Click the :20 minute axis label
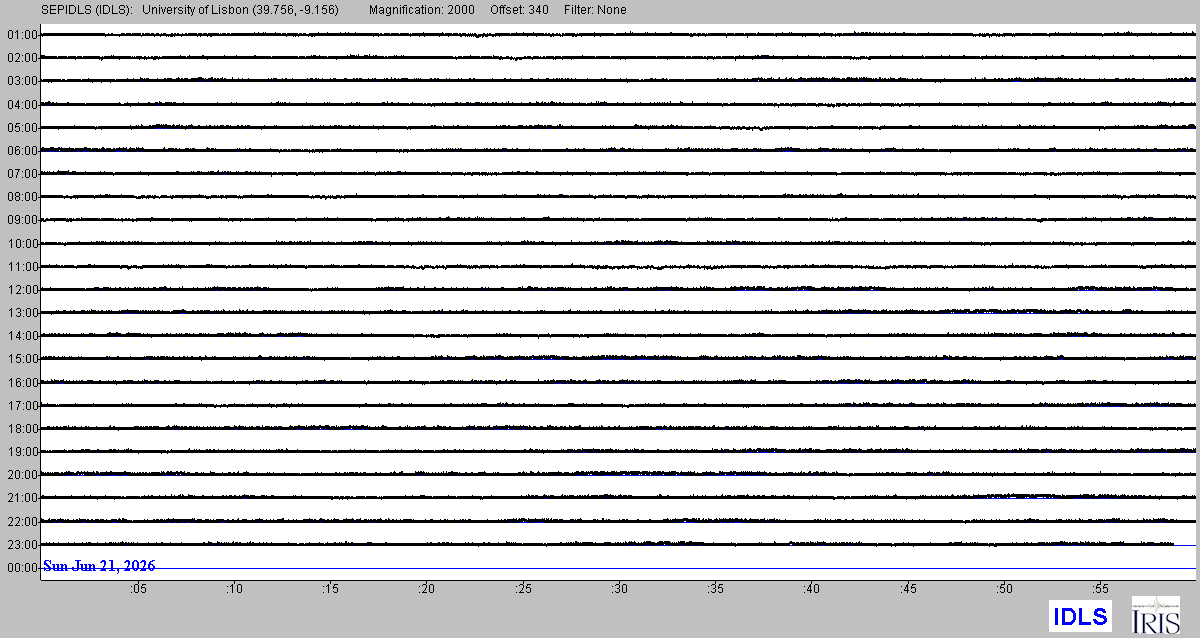The width and height of the screenshot is (1200, 638). [x=427, y=590]
